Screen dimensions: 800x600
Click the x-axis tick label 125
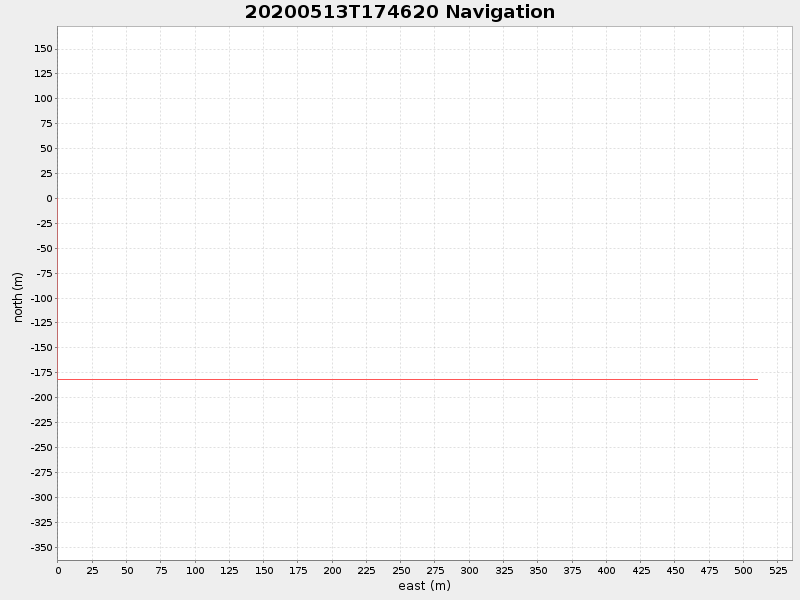tap(229, 571)
